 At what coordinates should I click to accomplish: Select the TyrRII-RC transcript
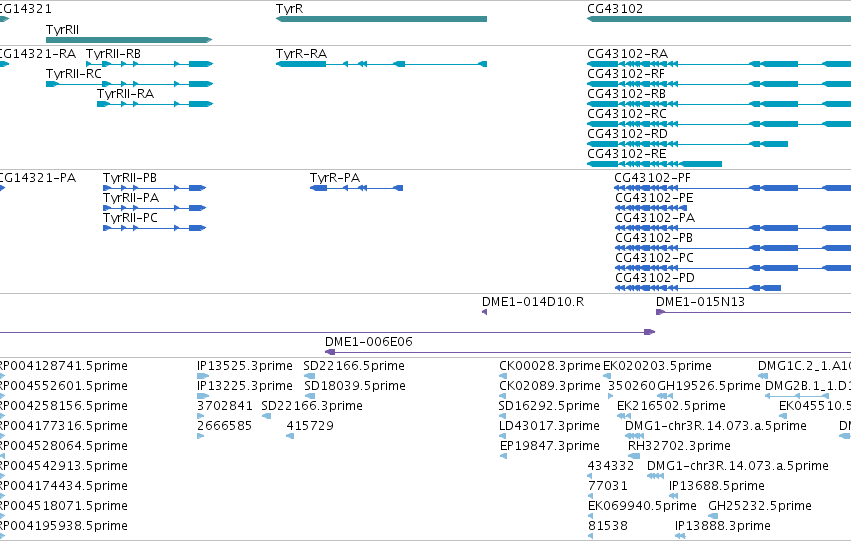click(x=129, y=84)
